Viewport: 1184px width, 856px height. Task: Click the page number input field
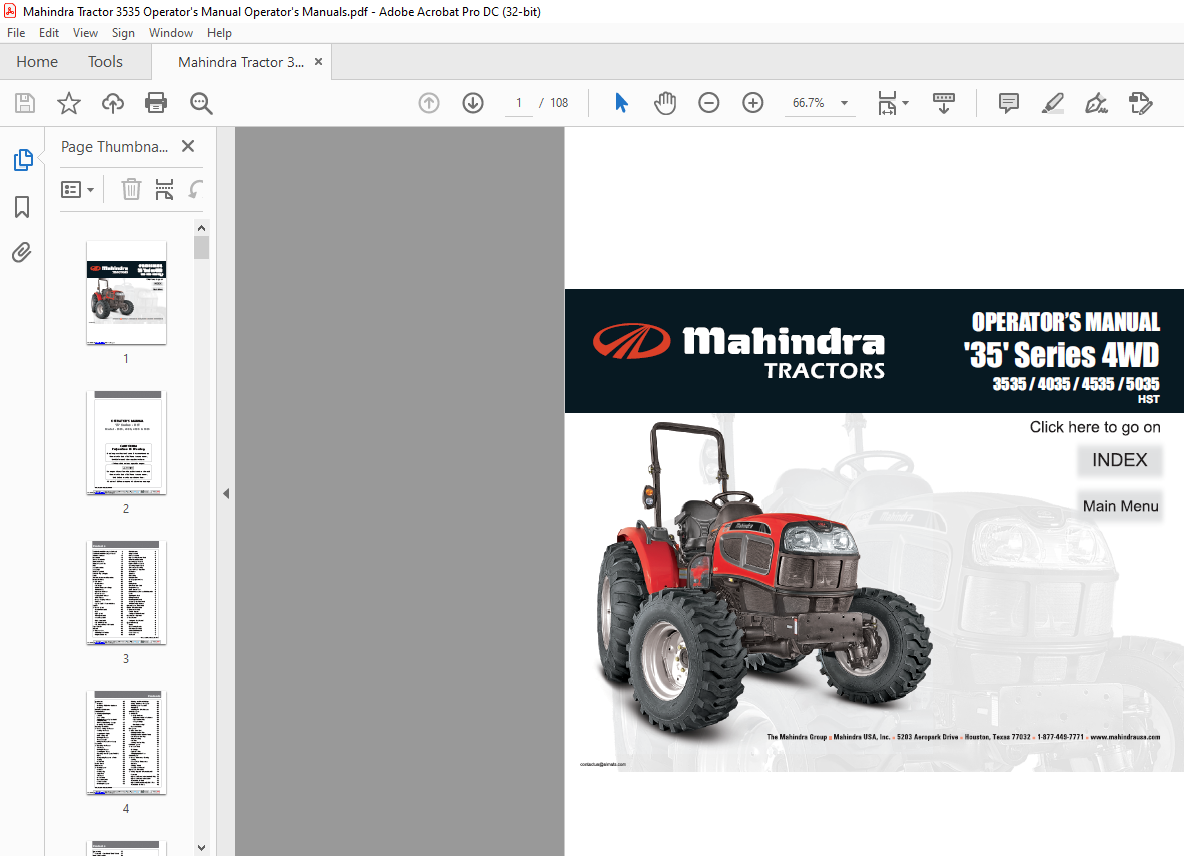pos(519,103)
